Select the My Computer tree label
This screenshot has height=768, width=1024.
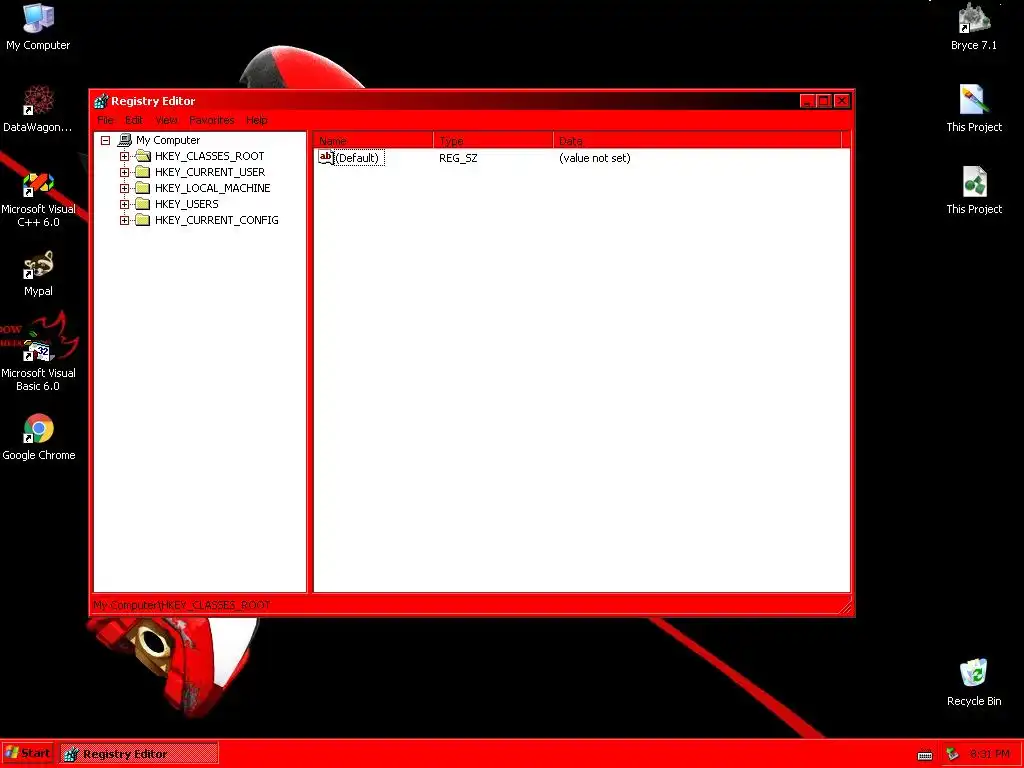point(168,140)
